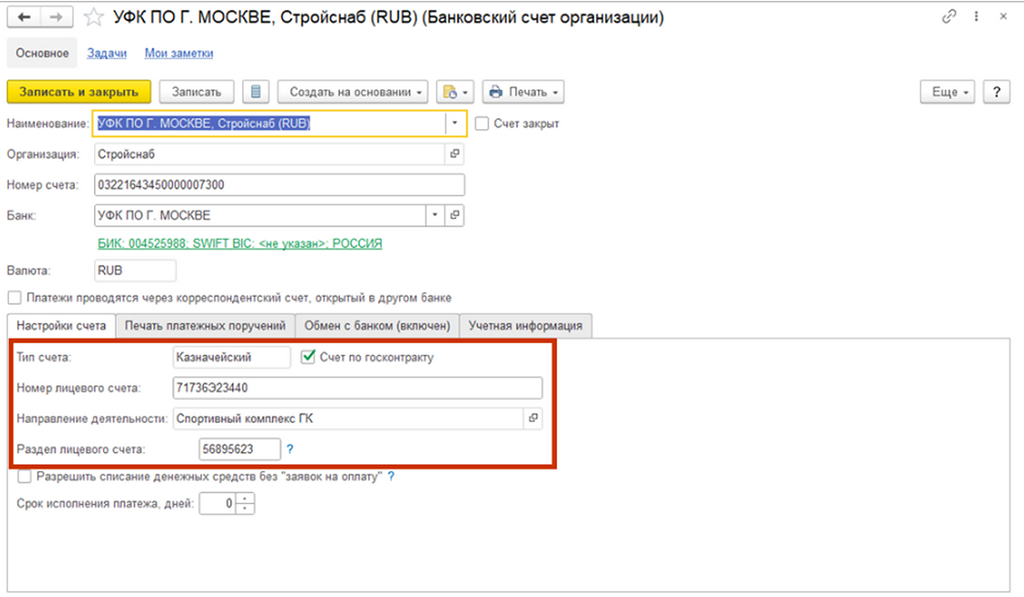The height and width of the screenshot is (597, 1024).
Task: Click the forward navigation arrow
Action: point(56,17)
